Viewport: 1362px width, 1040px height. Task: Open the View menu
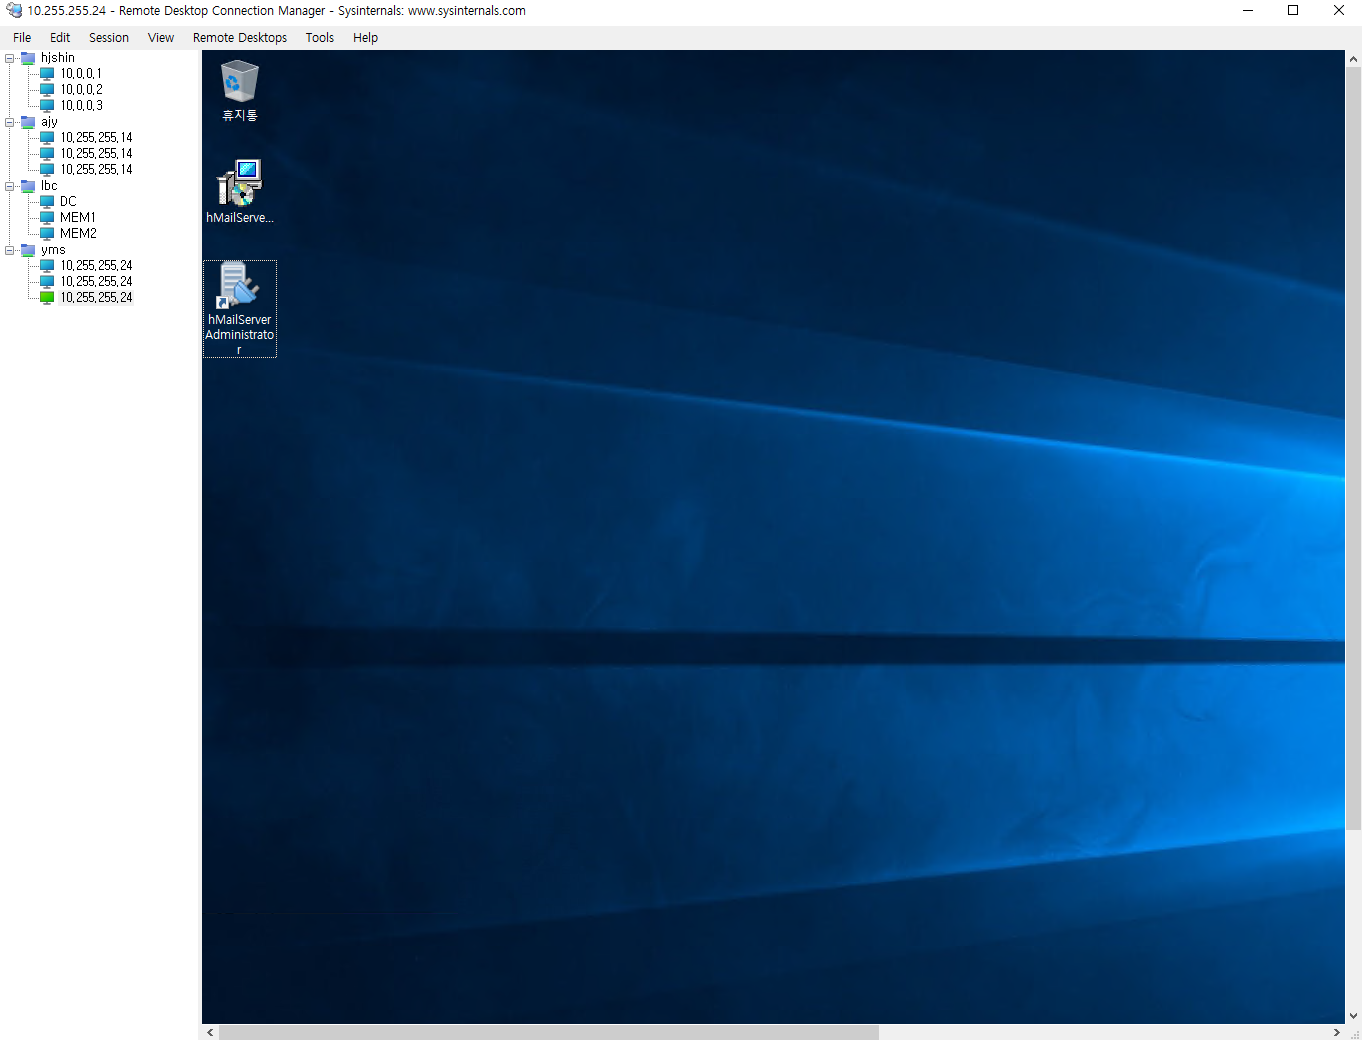pos(161,38)
